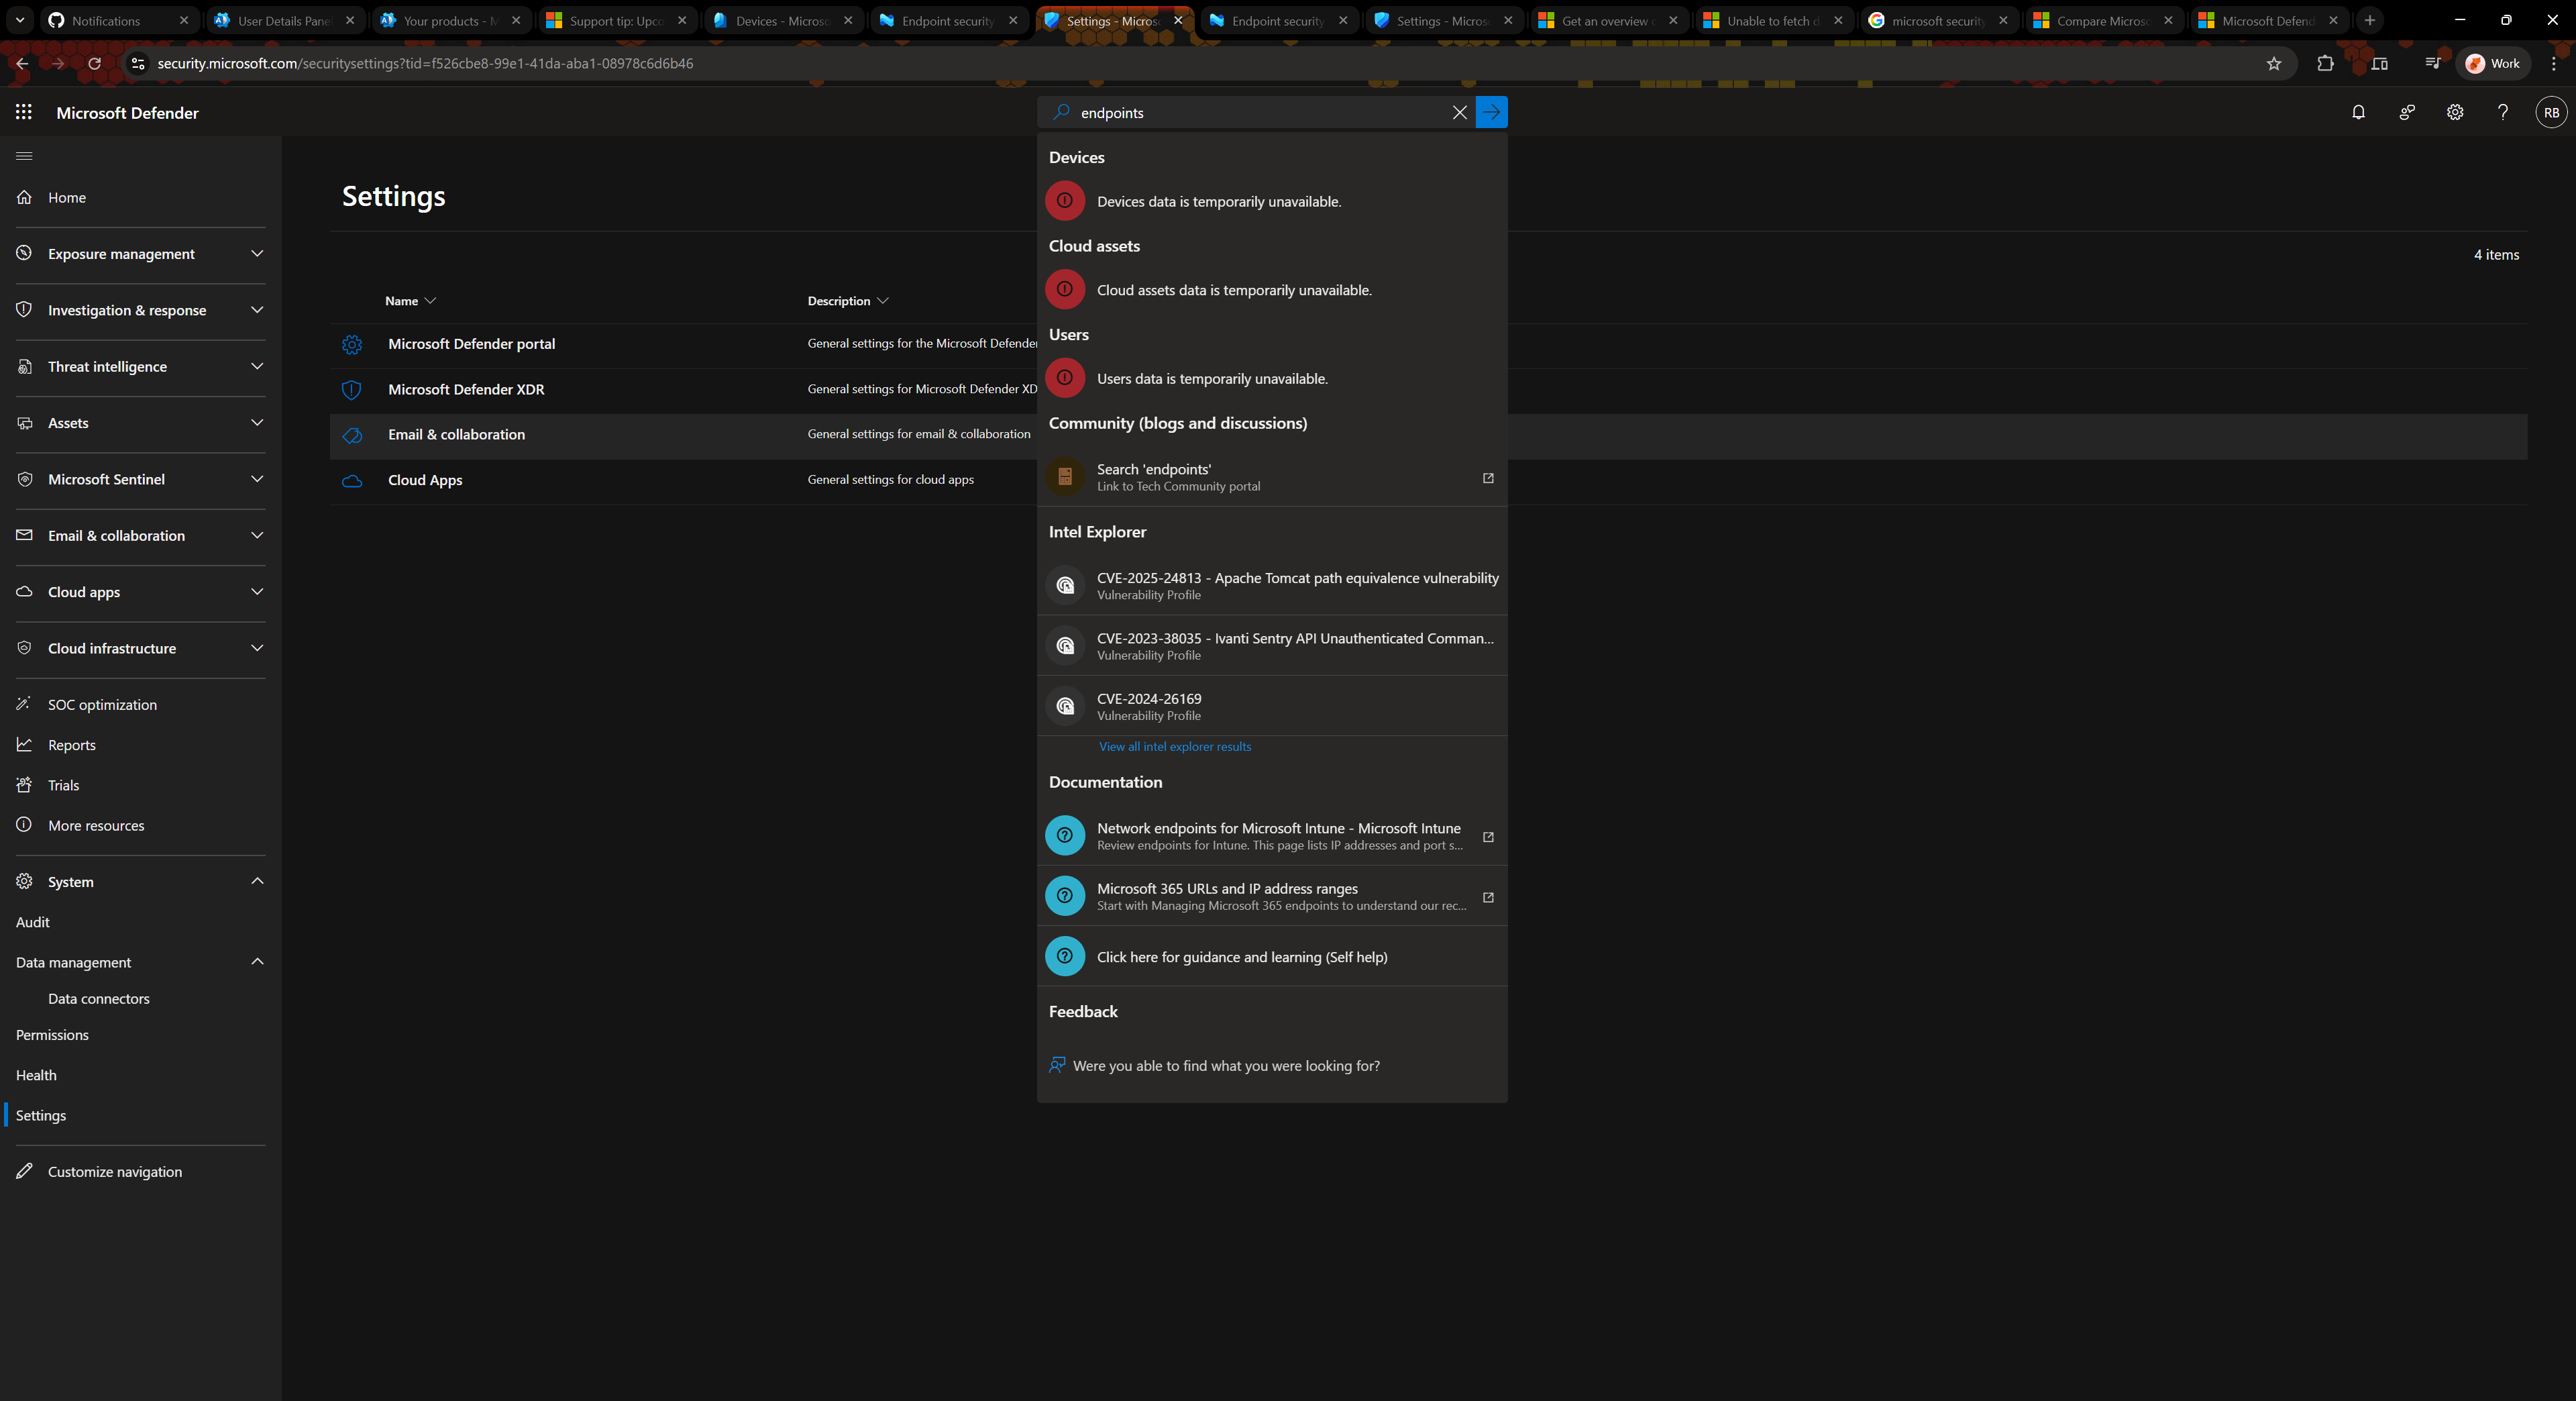Click View all intel explorer results

pyautogui.click(x=1174, y=747)
